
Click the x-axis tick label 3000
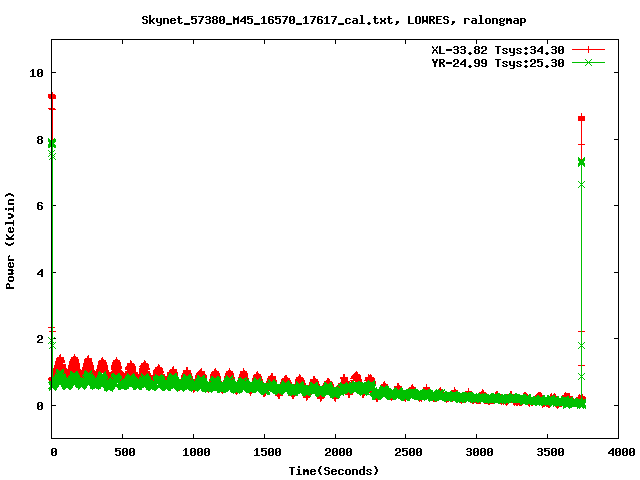(479, 452)
